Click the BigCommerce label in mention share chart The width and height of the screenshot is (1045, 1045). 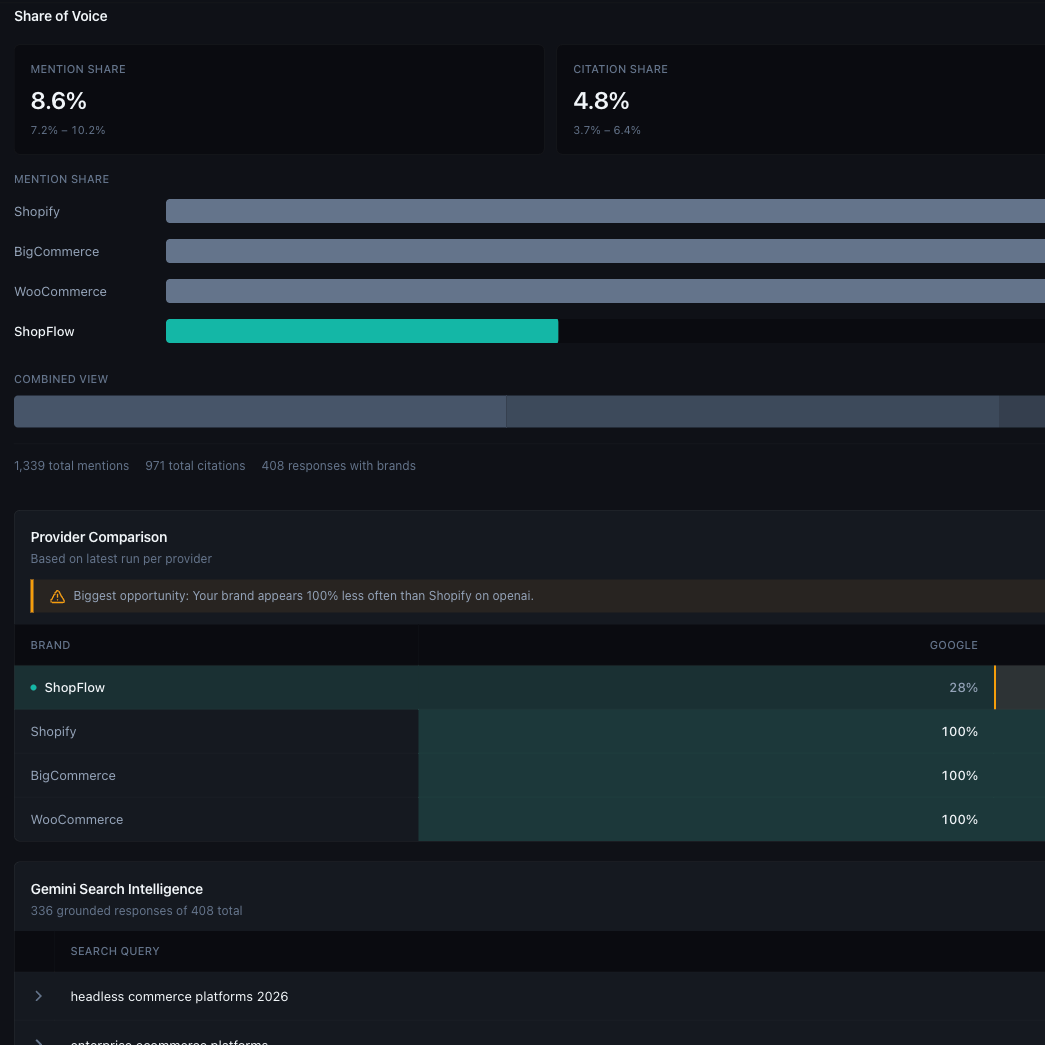(x=57, y=251)
